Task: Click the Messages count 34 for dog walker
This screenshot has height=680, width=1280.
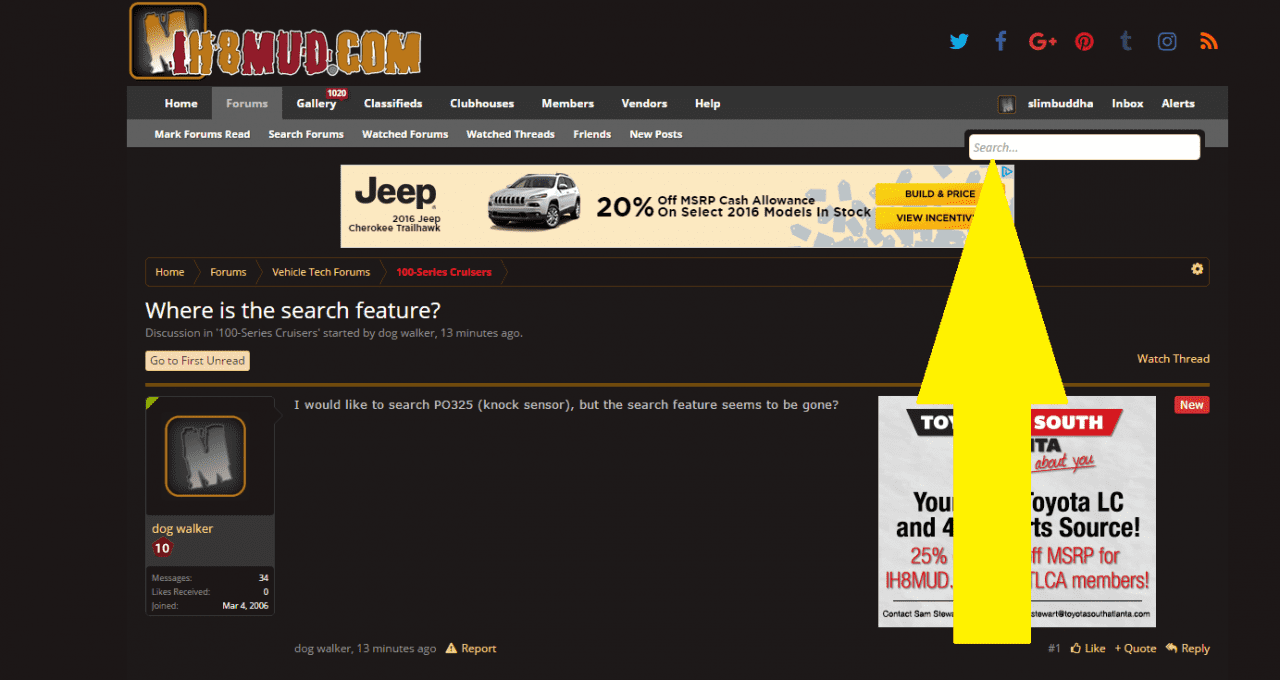Action: [x=263, y=578]
